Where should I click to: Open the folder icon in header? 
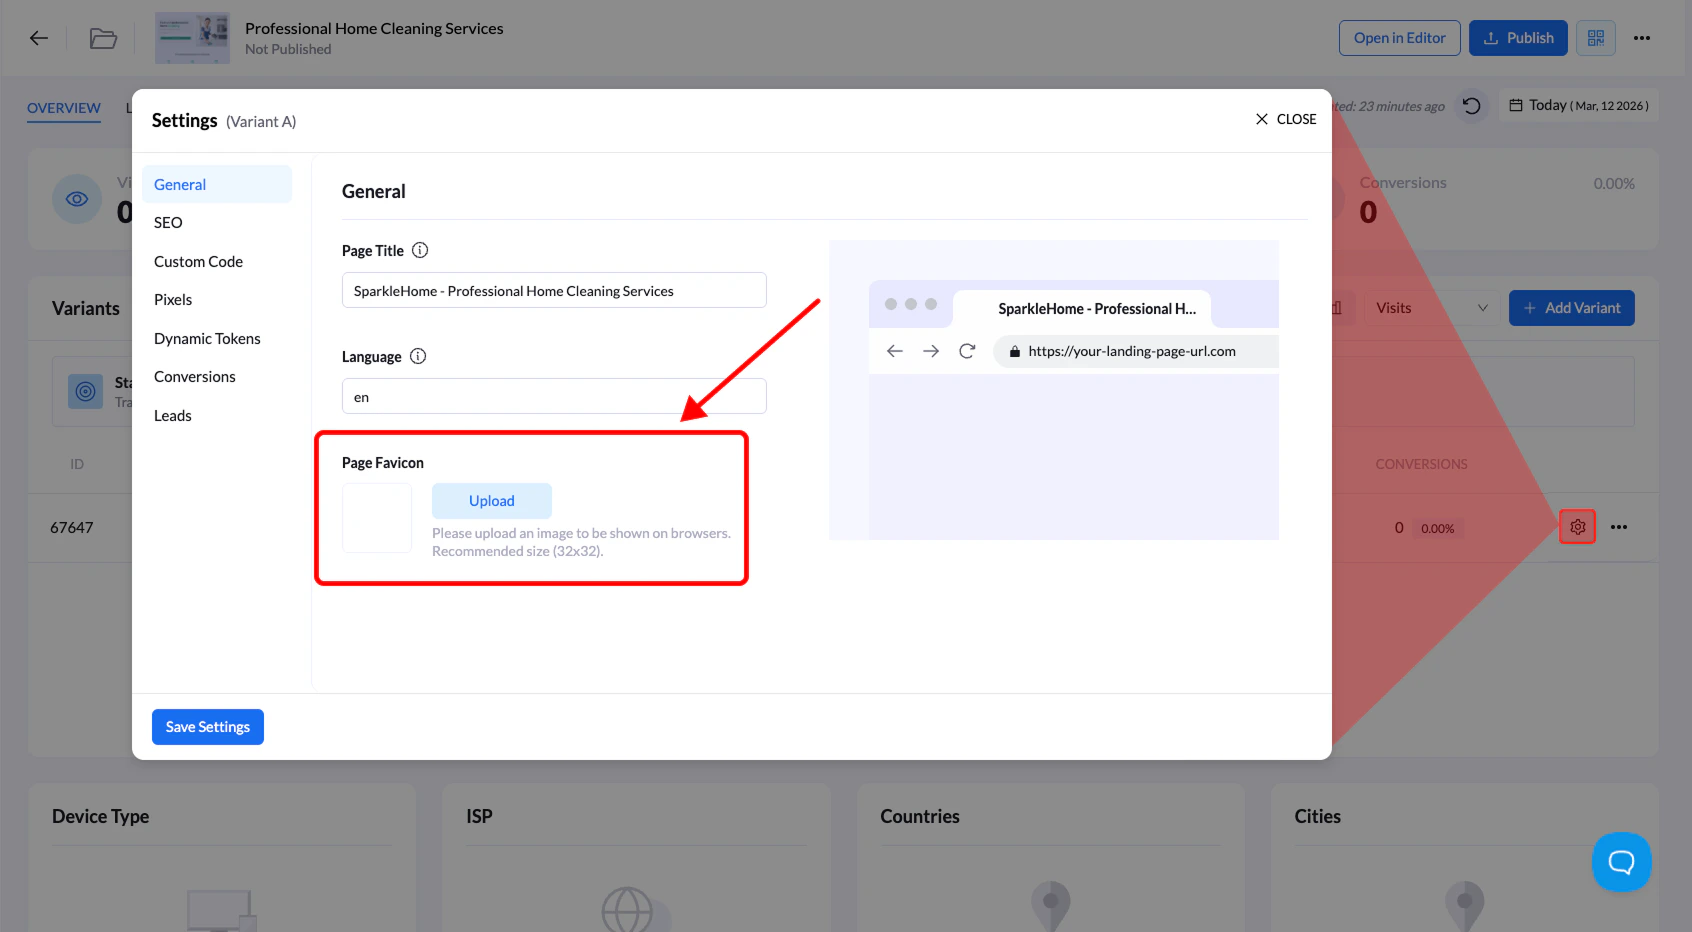103,38
